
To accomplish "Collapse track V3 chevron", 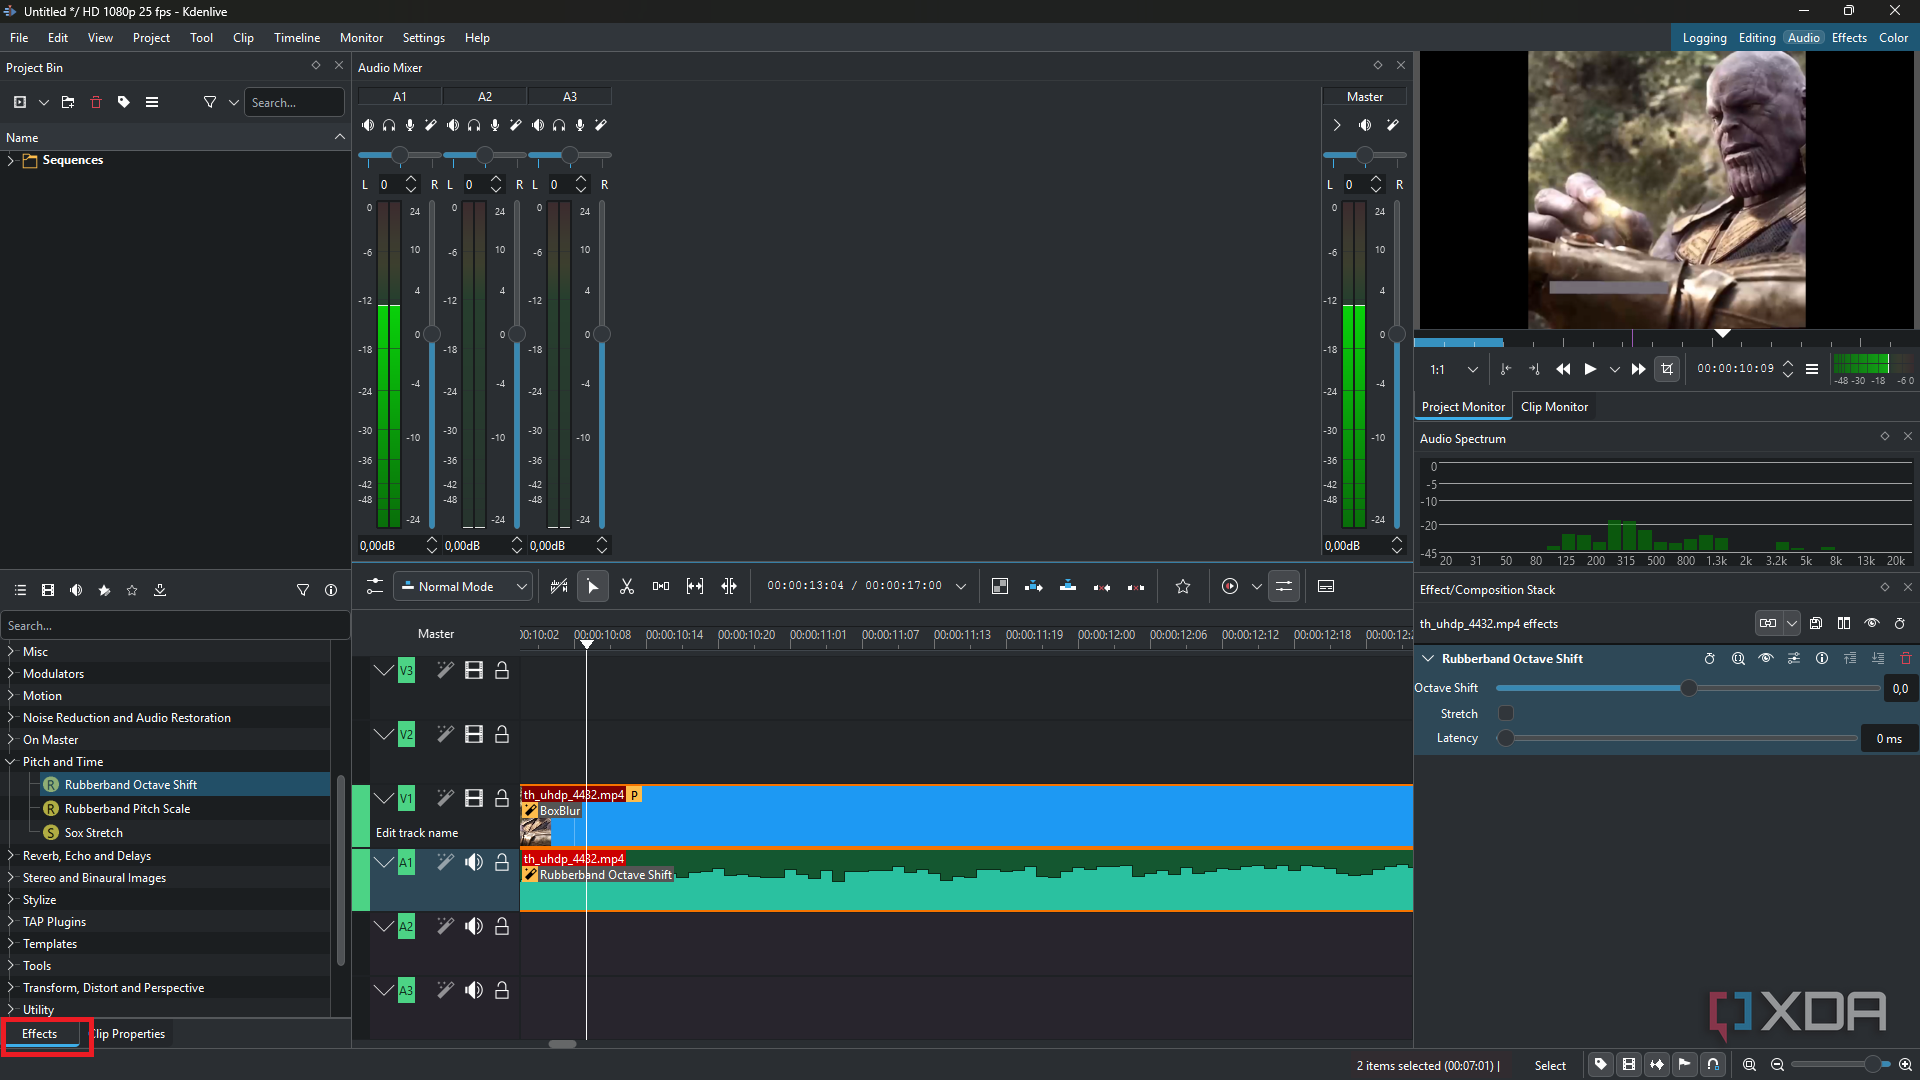I will coord(383,670).
